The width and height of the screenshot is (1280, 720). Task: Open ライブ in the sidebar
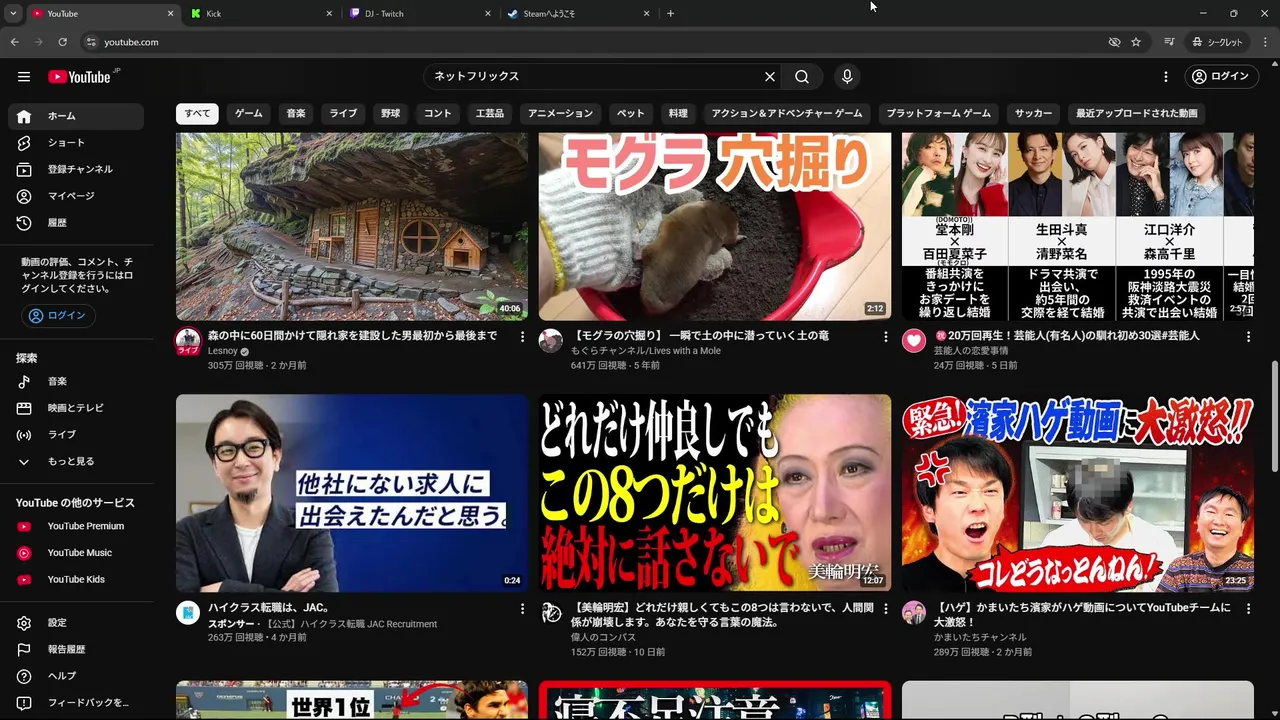click(76, 435)
